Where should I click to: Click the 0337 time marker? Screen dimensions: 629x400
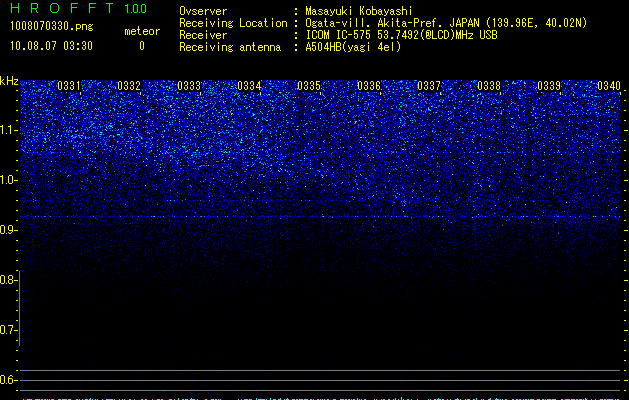point(429,86)
